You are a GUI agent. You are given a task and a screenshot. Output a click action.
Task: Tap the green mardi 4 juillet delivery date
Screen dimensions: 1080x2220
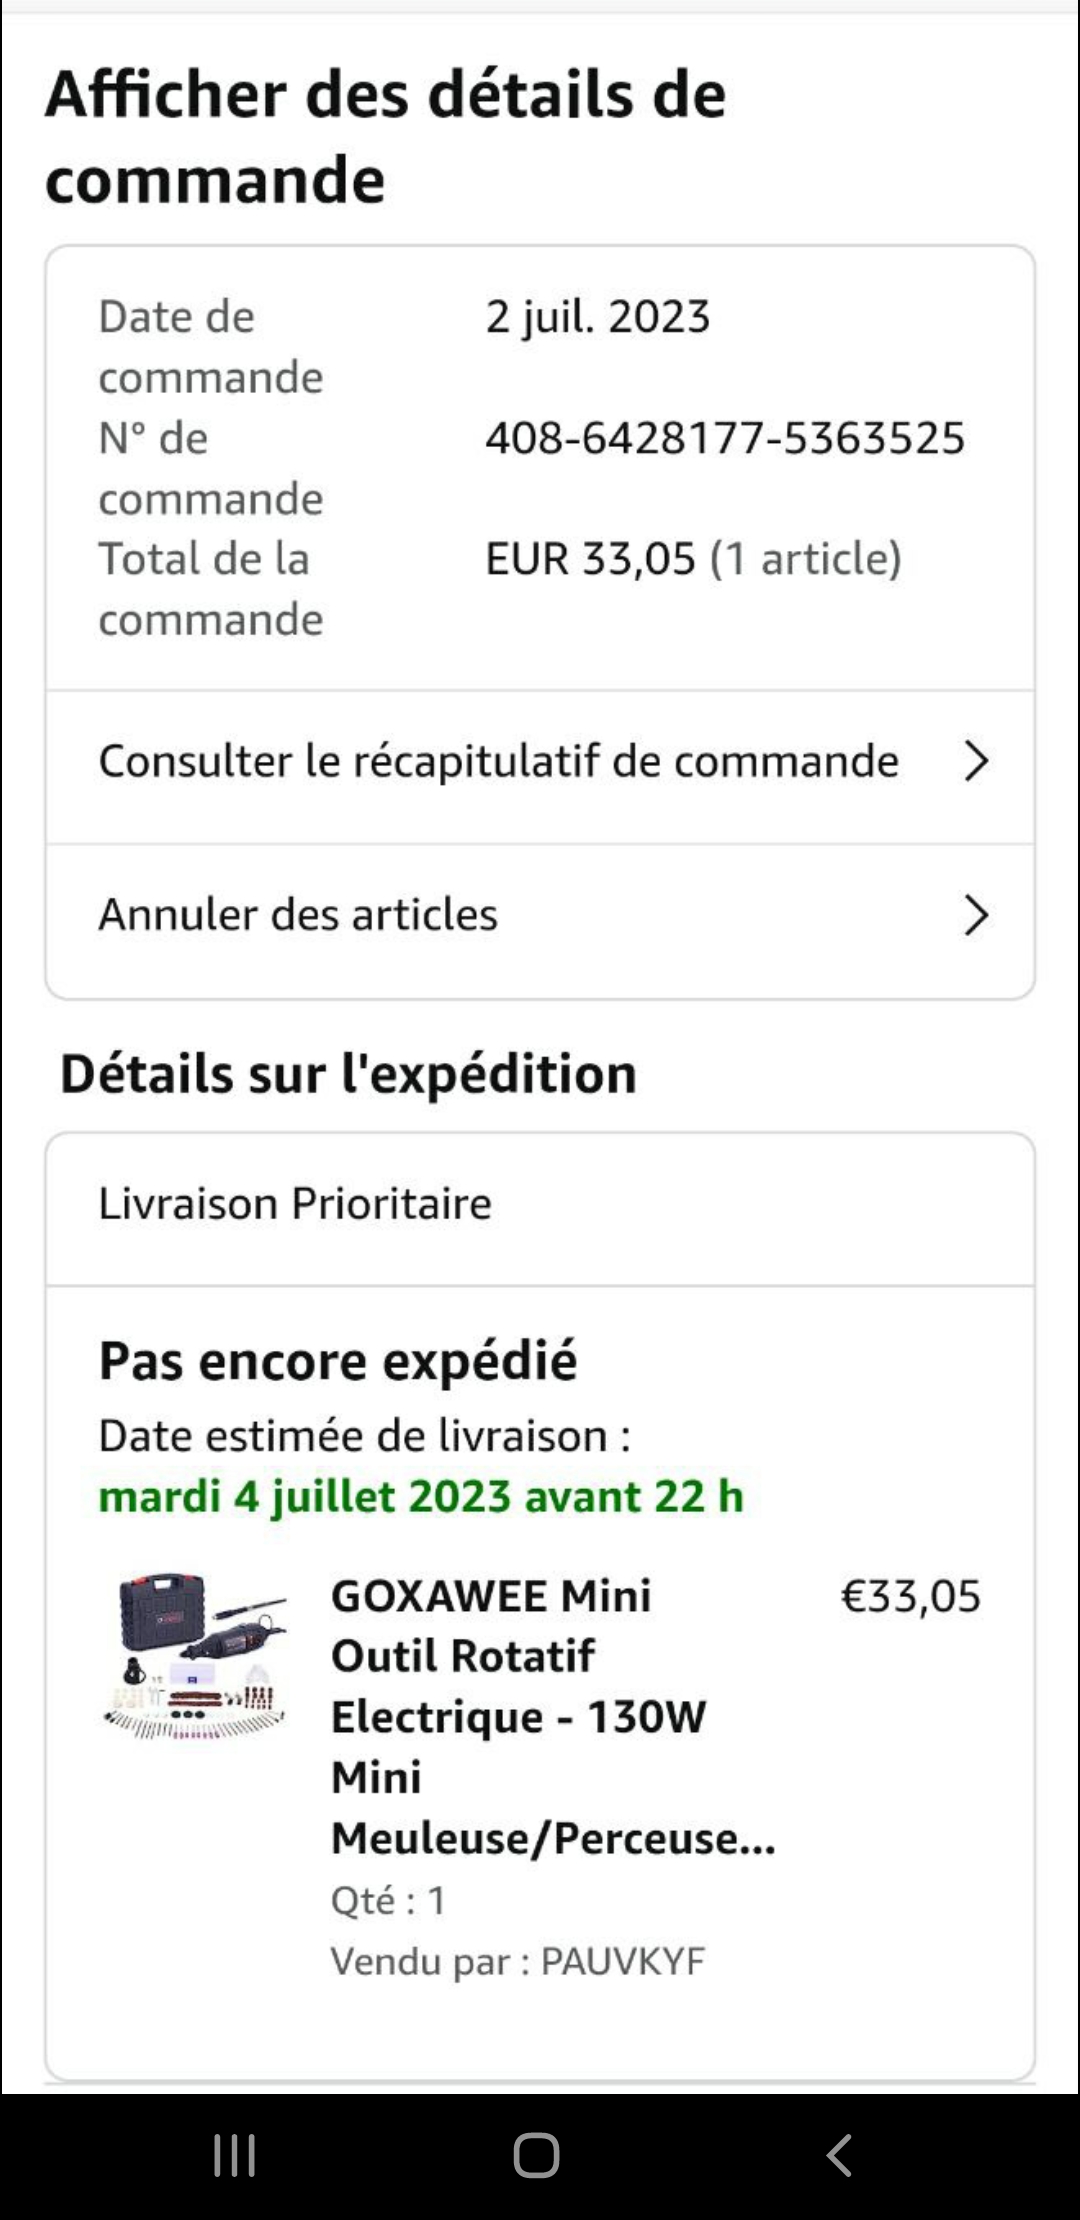tap(421, 1497)
